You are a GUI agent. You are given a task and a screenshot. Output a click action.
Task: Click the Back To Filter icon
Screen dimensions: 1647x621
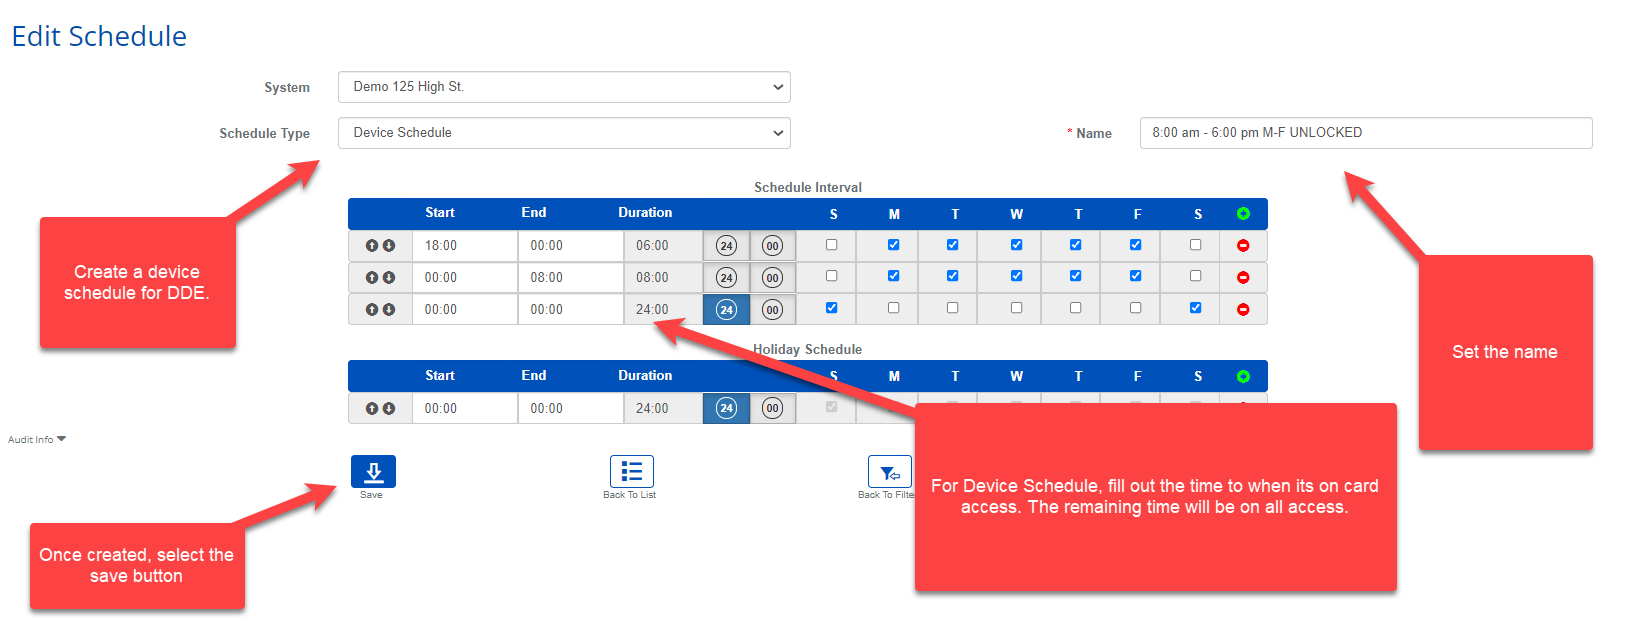pyautogui.click(x=888, y=472)
